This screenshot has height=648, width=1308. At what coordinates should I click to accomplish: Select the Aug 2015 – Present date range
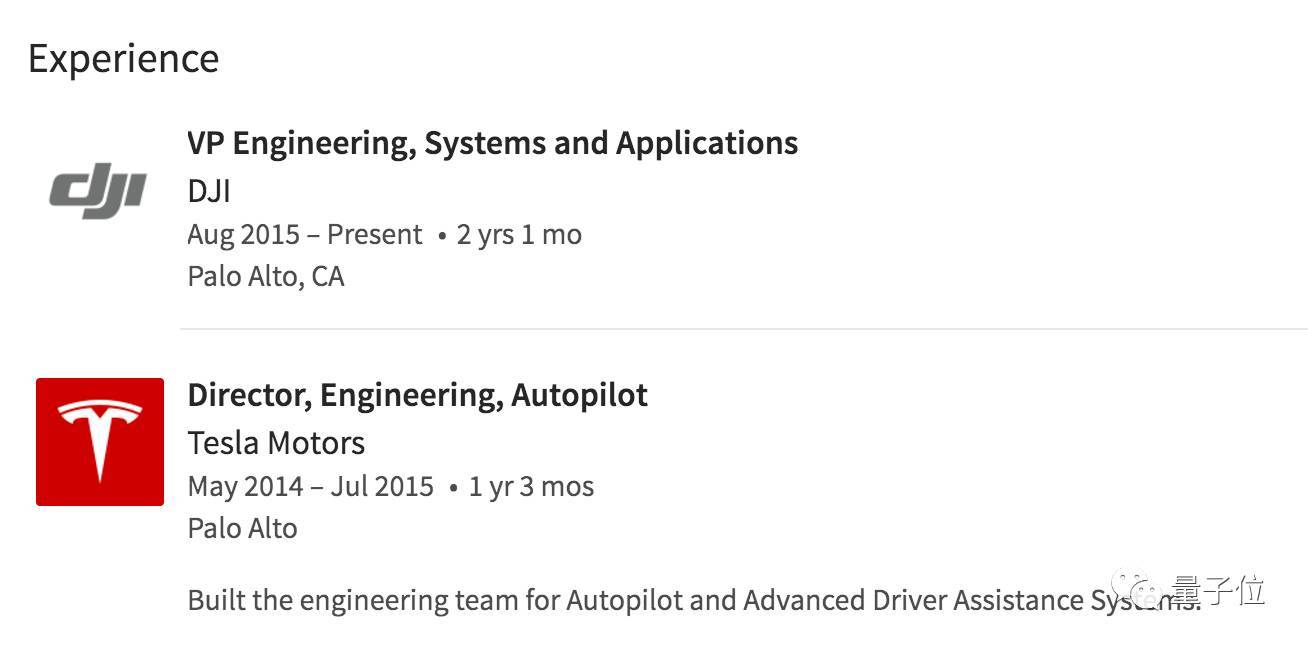[x=305, y=234]
